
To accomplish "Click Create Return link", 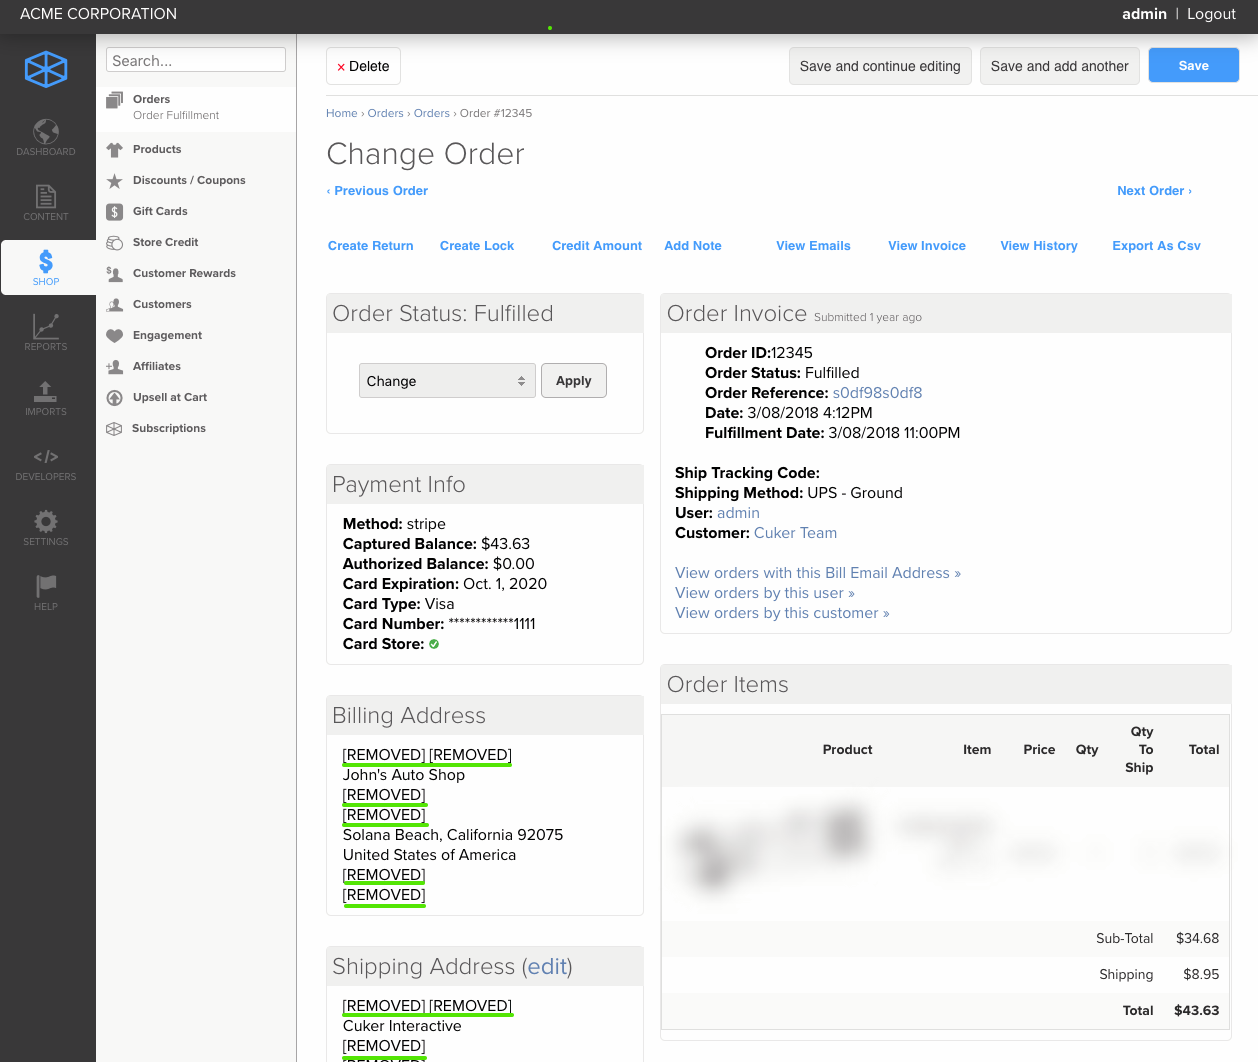I will coord(370,246).
